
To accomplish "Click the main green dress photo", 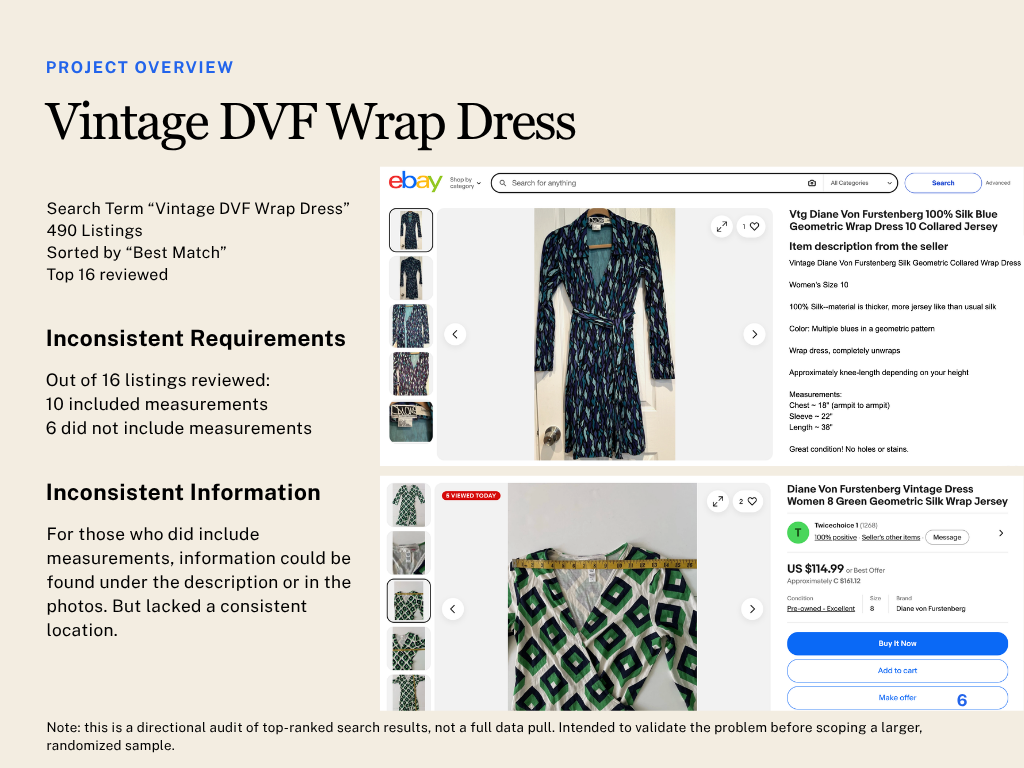I will click(602, 597).
